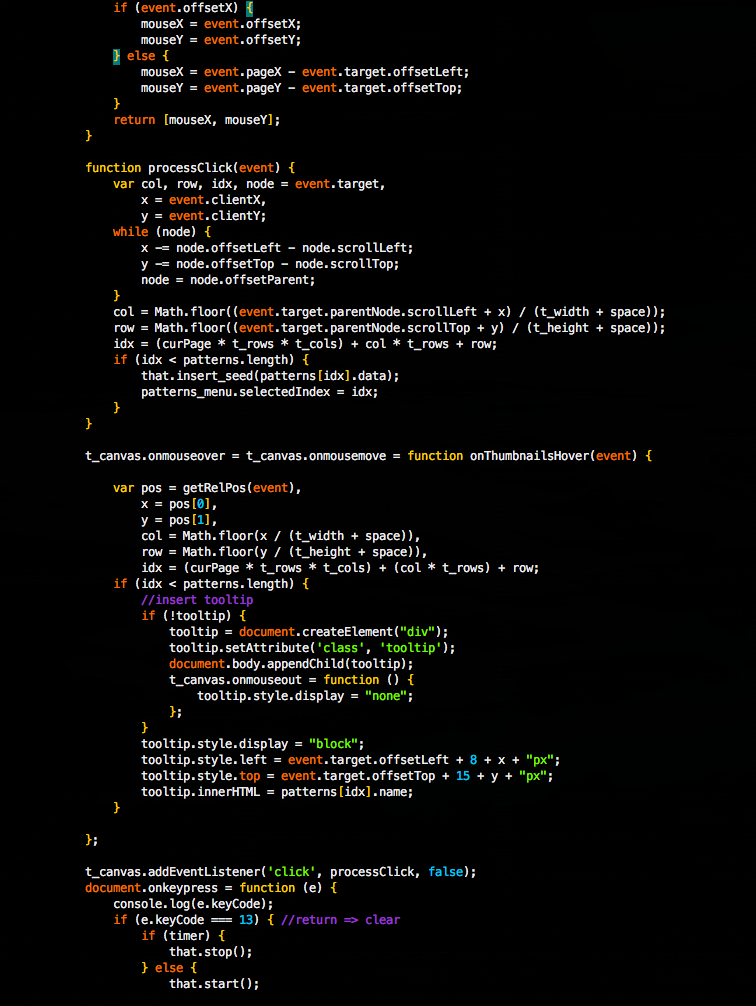The image size is (756, 1006).
Task: Click 'tooltip.style.display = "block";'
Action: click(x=253, y=744)
